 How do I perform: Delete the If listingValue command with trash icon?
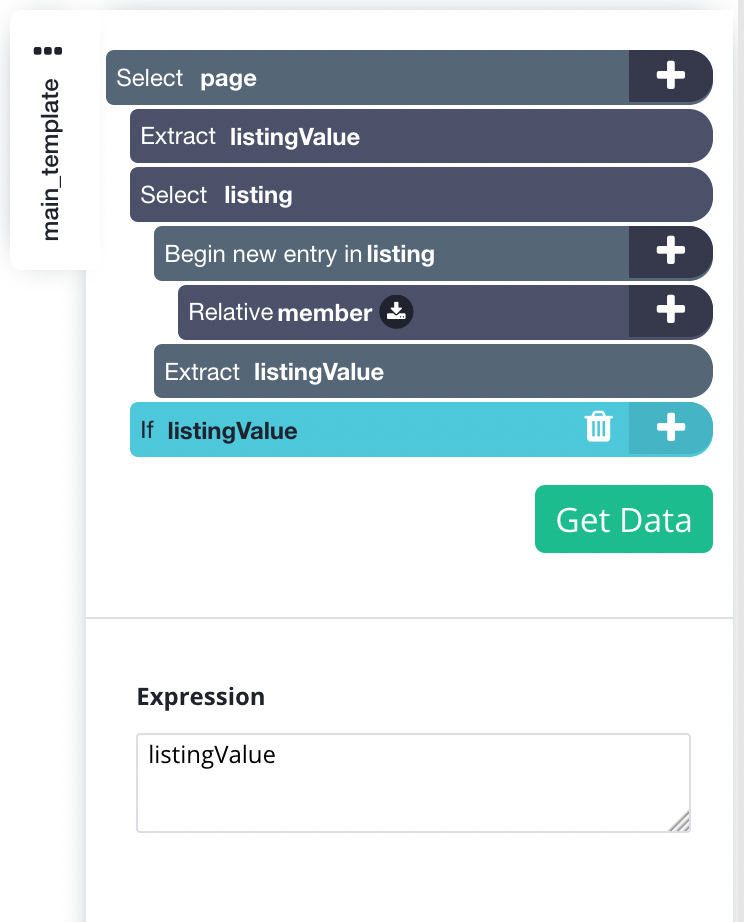click(x=598, y=427)
